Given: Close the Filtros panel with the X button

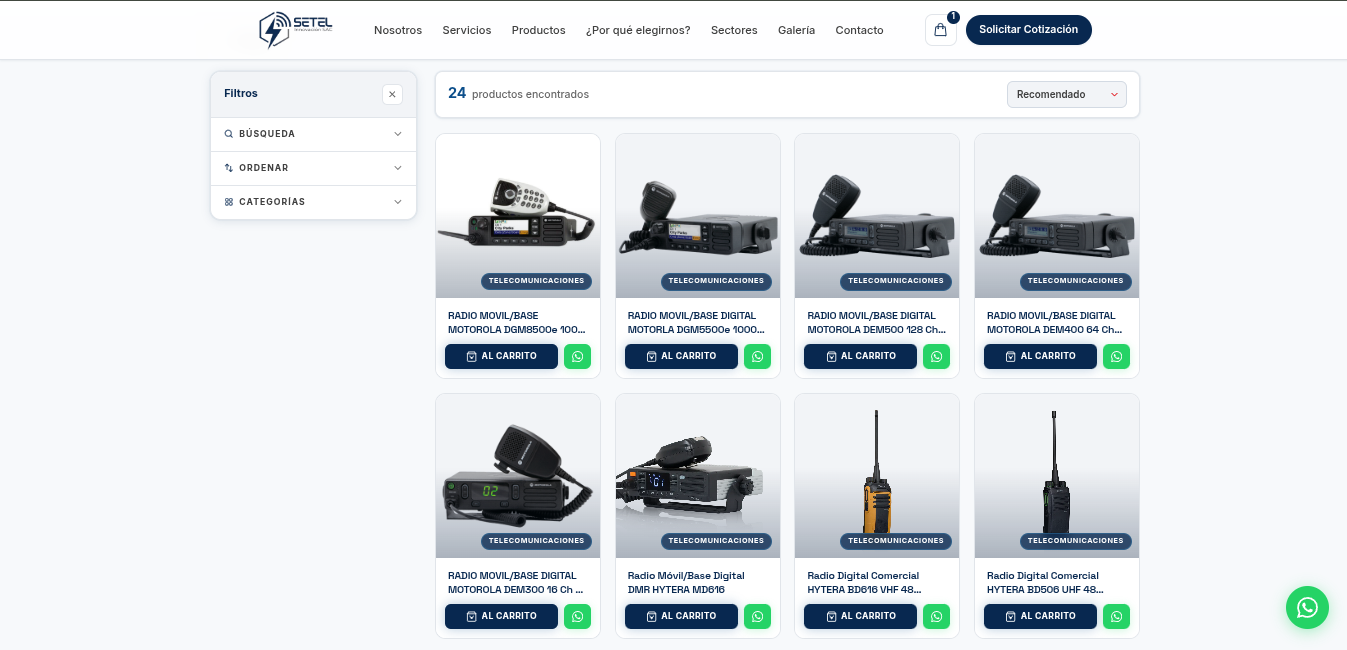Looking at the screenshot, I should coord(392,94).
